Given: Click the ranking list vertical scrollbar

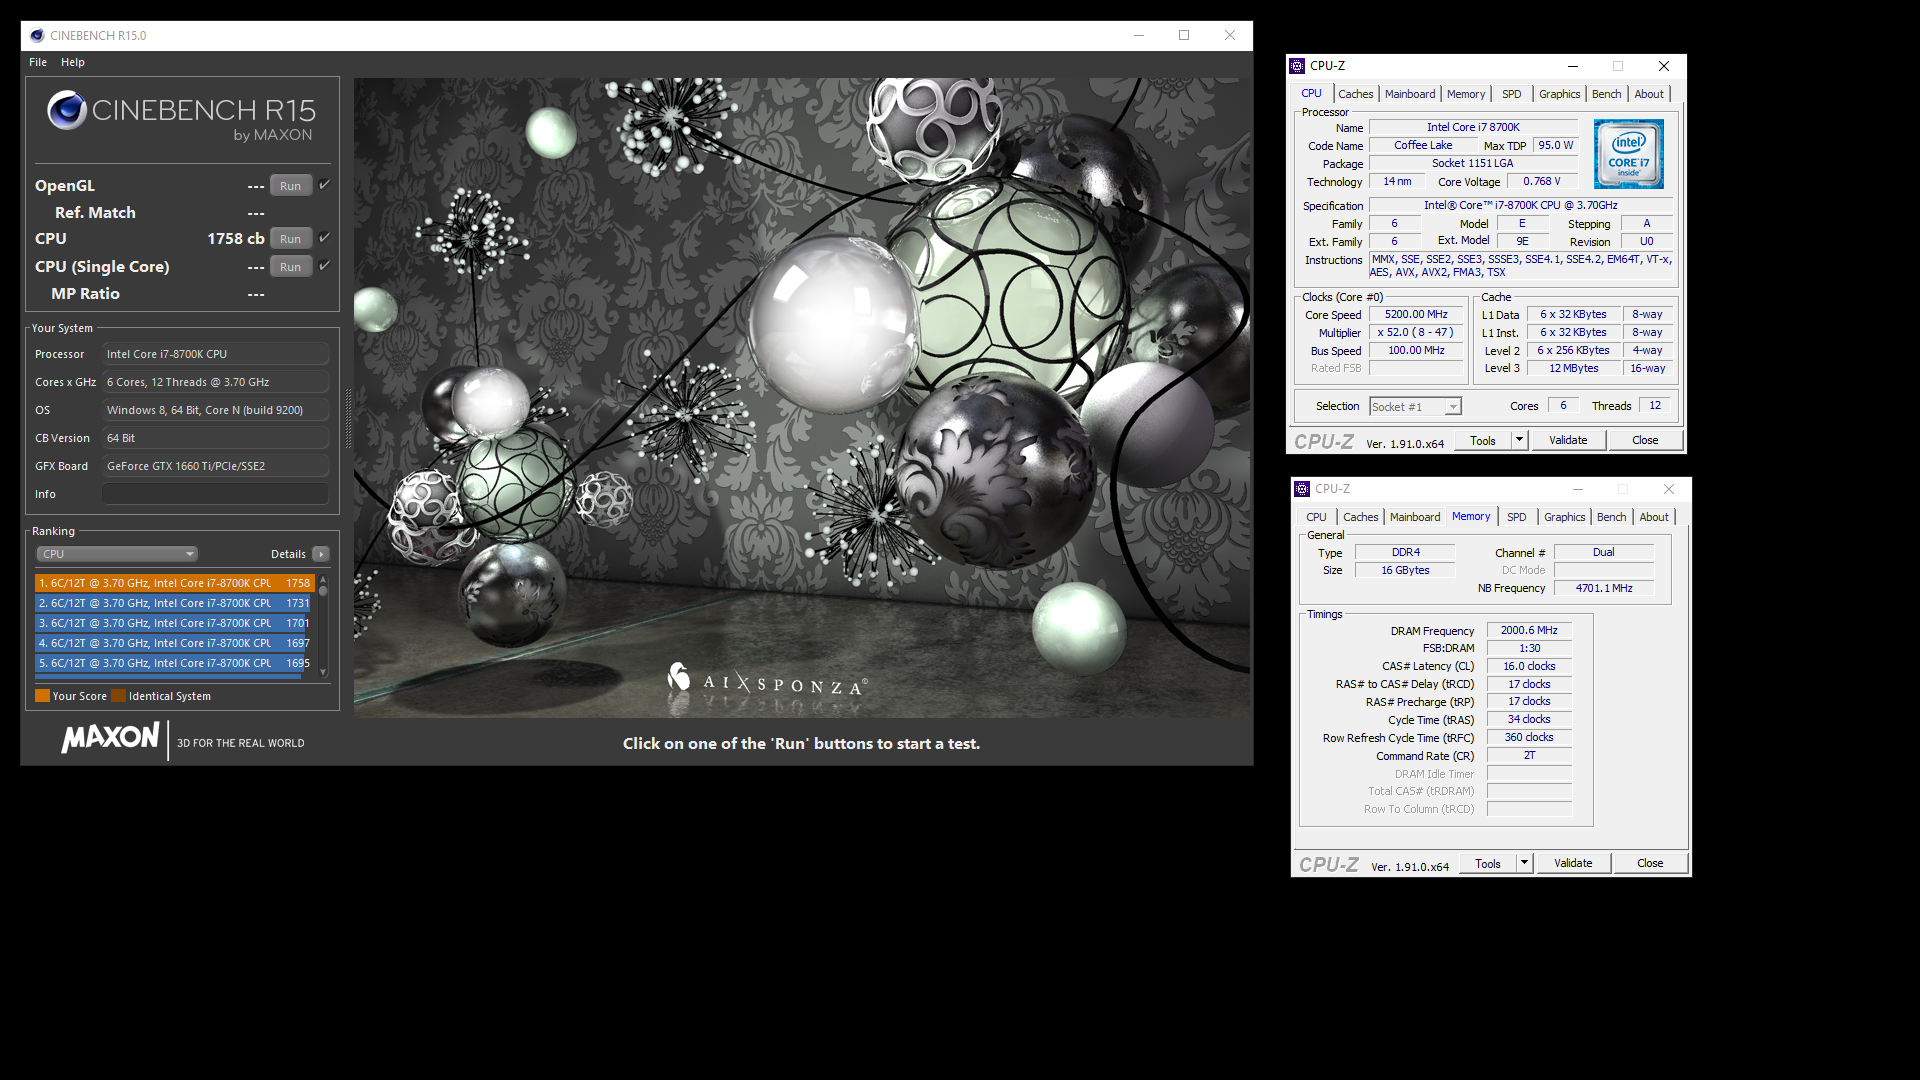Looking at the screenshot, I should 323,626.
